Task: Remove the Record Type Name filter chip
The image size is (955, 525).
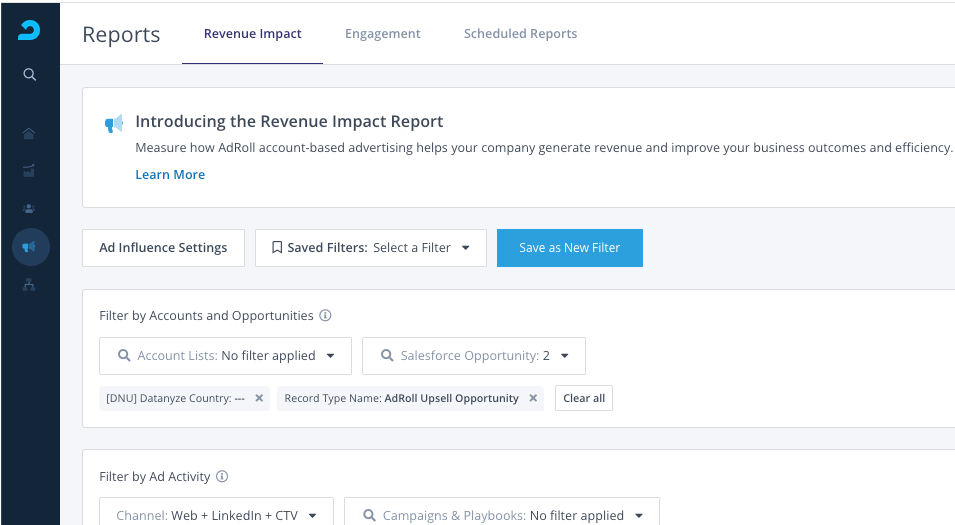Action: pos(533,398)
